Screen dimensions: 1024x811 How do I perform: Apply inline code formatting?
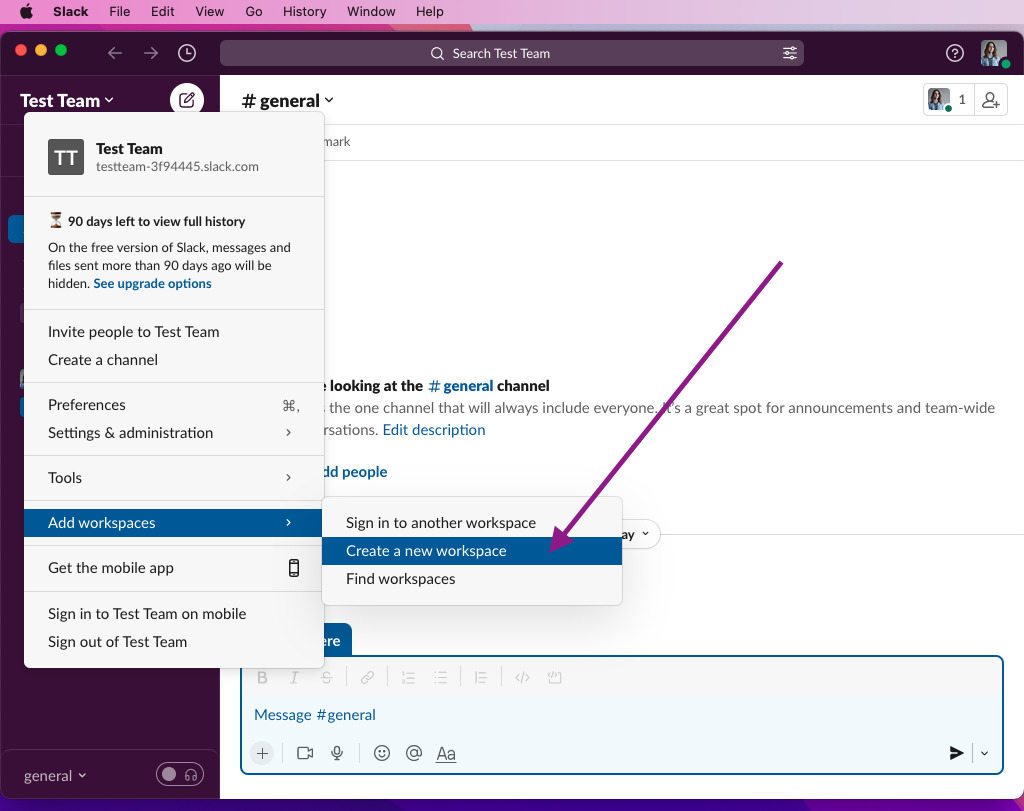pyautogui.click(x=522, y=677)
